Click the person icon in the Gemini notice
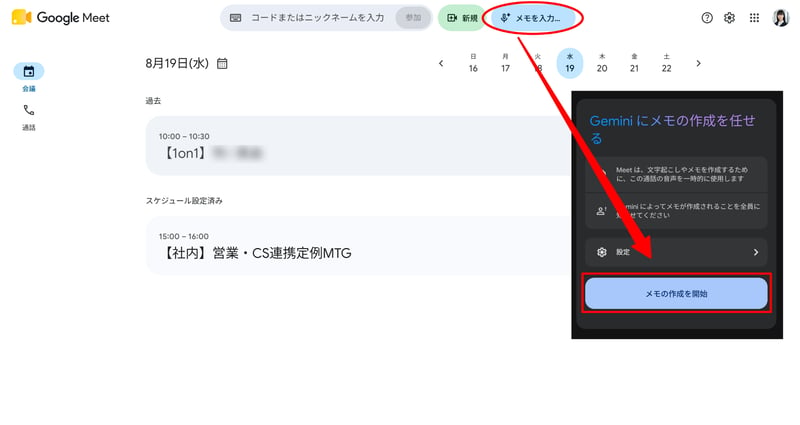This screenshot has width=800, height=425. [x=602, y=211]
